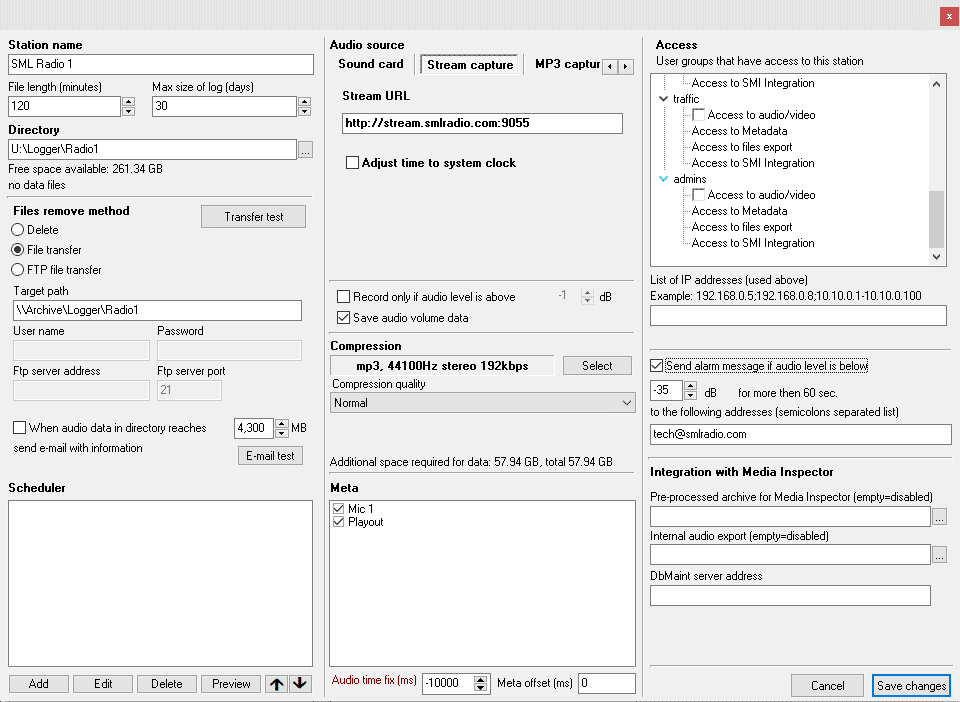This screenshot has height=702, width=960.
Task: Open the Compression quality dropdown
Action: 482,403
